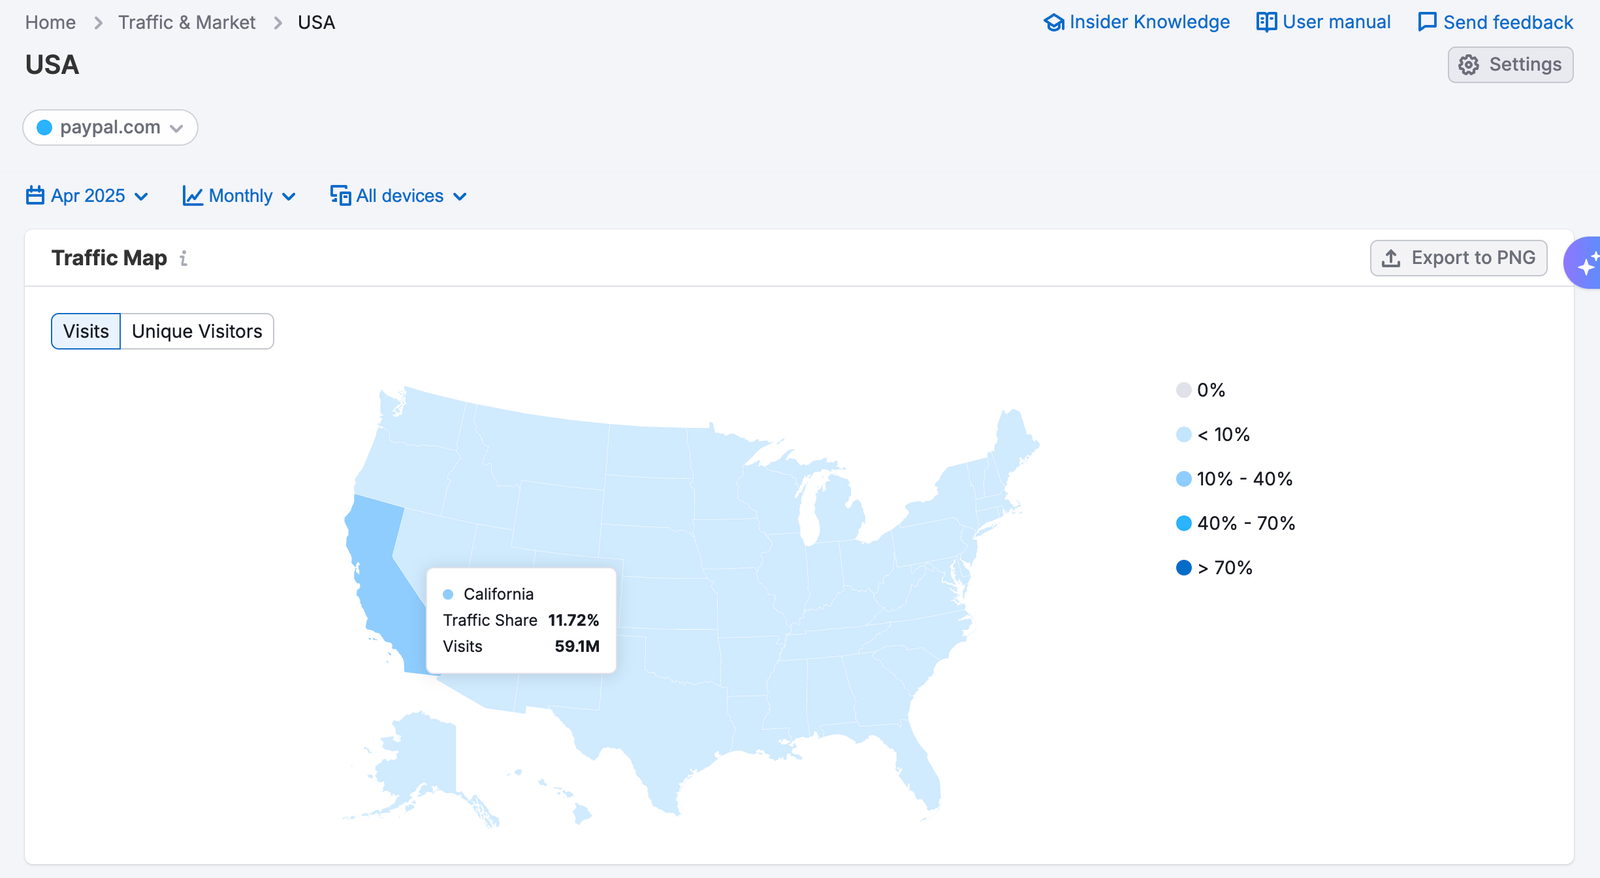Click the Insider Knowledge graduation cap icon

pyautogui.click(x=1054, y=22)
